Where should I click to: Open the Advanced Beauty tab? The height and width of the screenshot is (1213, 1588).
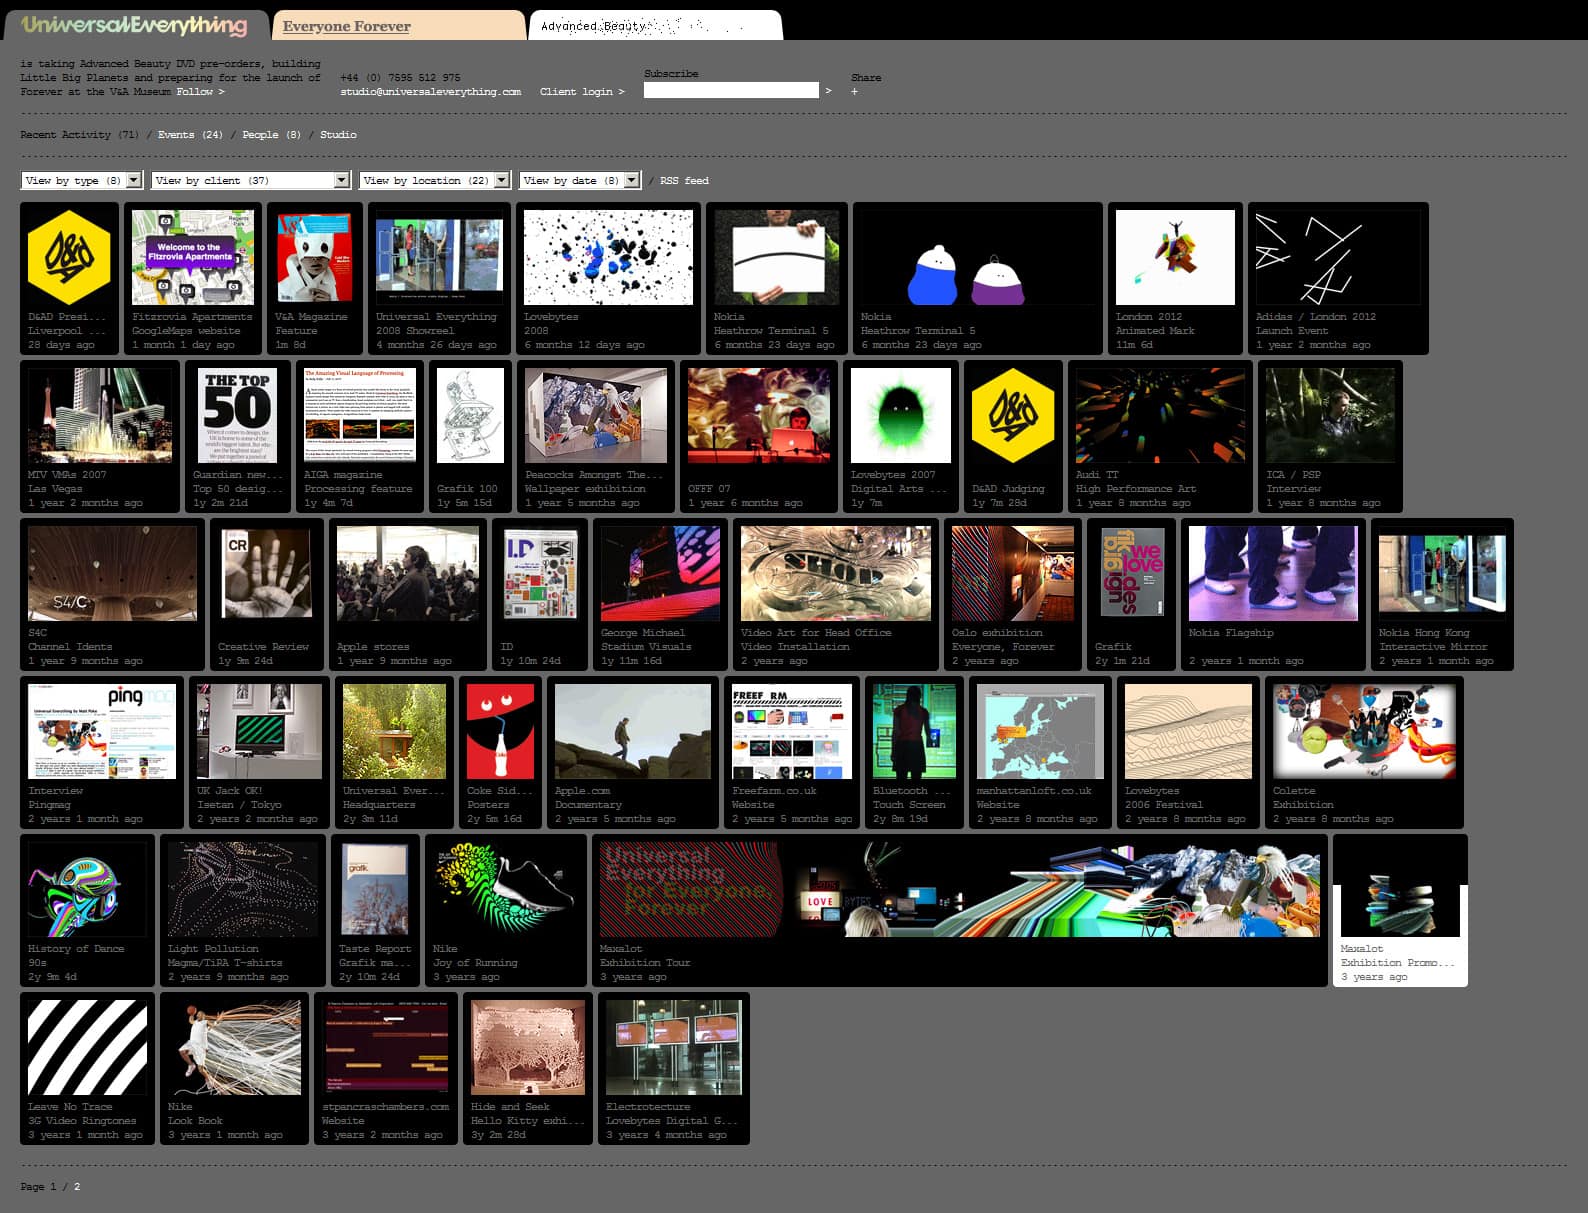[594, 26]
